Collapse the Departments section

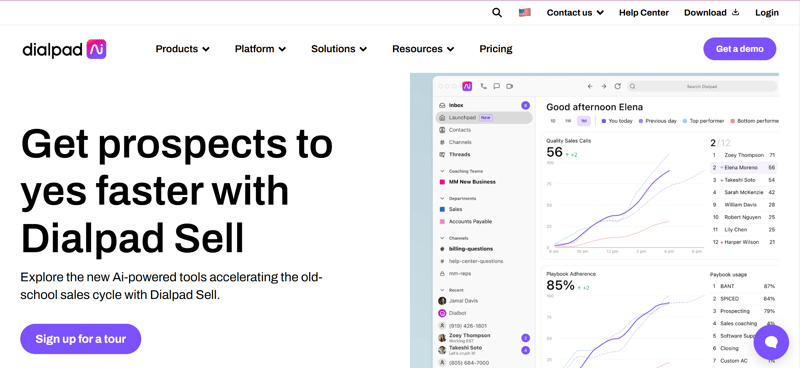click(x=442, y=198)
